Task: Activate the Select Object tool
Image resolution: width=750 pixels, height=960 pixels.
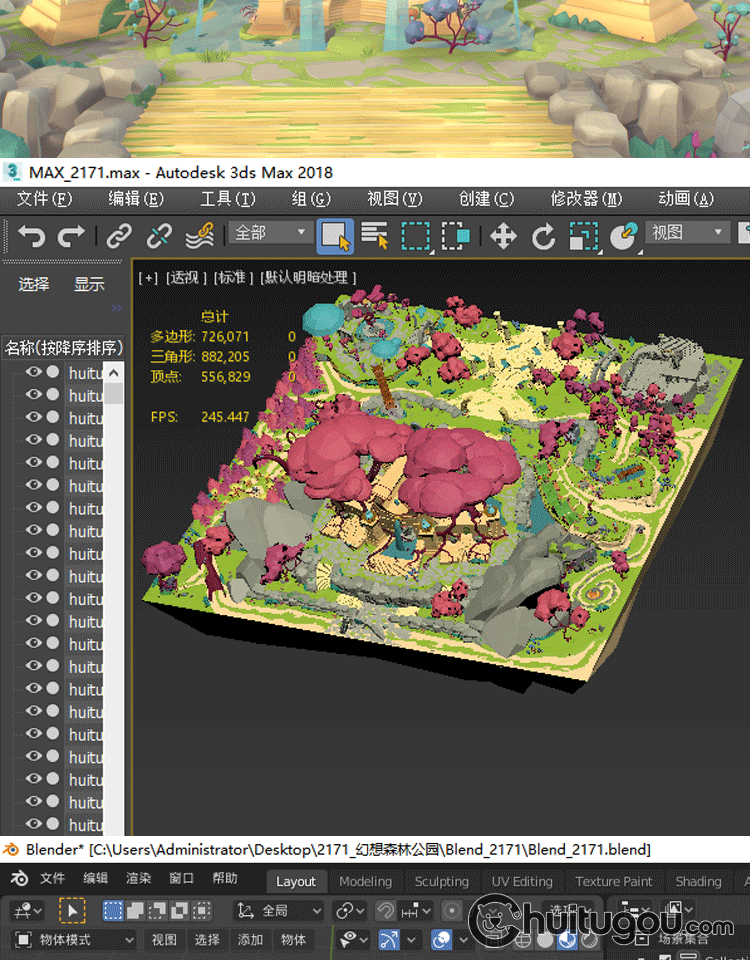Action: (x=335, y=237)
